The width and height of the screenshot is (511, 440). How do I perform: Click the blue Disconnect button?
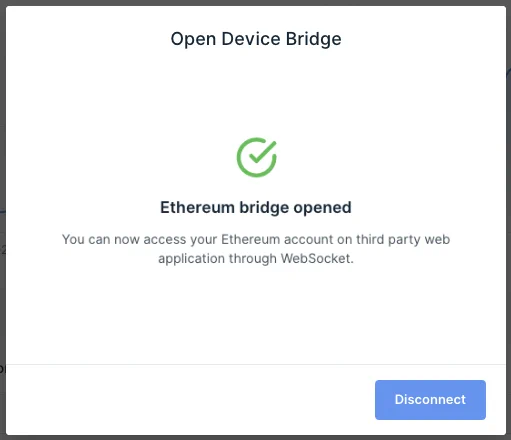click(x=430, y=400)
